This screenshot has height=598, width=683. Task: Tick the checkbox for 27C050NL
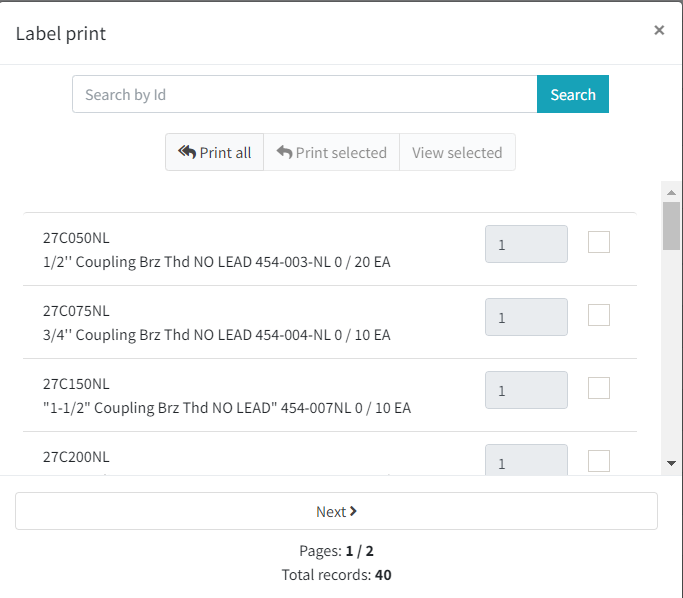click(599, 242)
